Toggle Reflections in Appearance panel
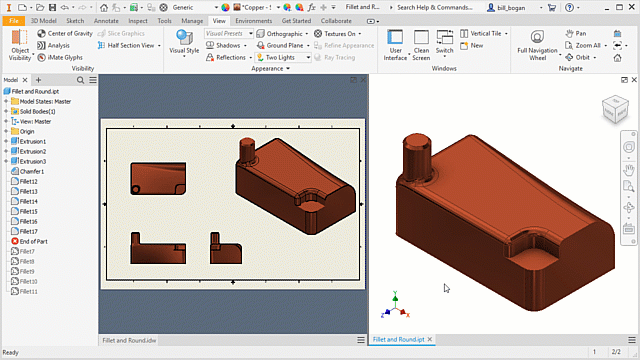 click(x=226, y=58)
